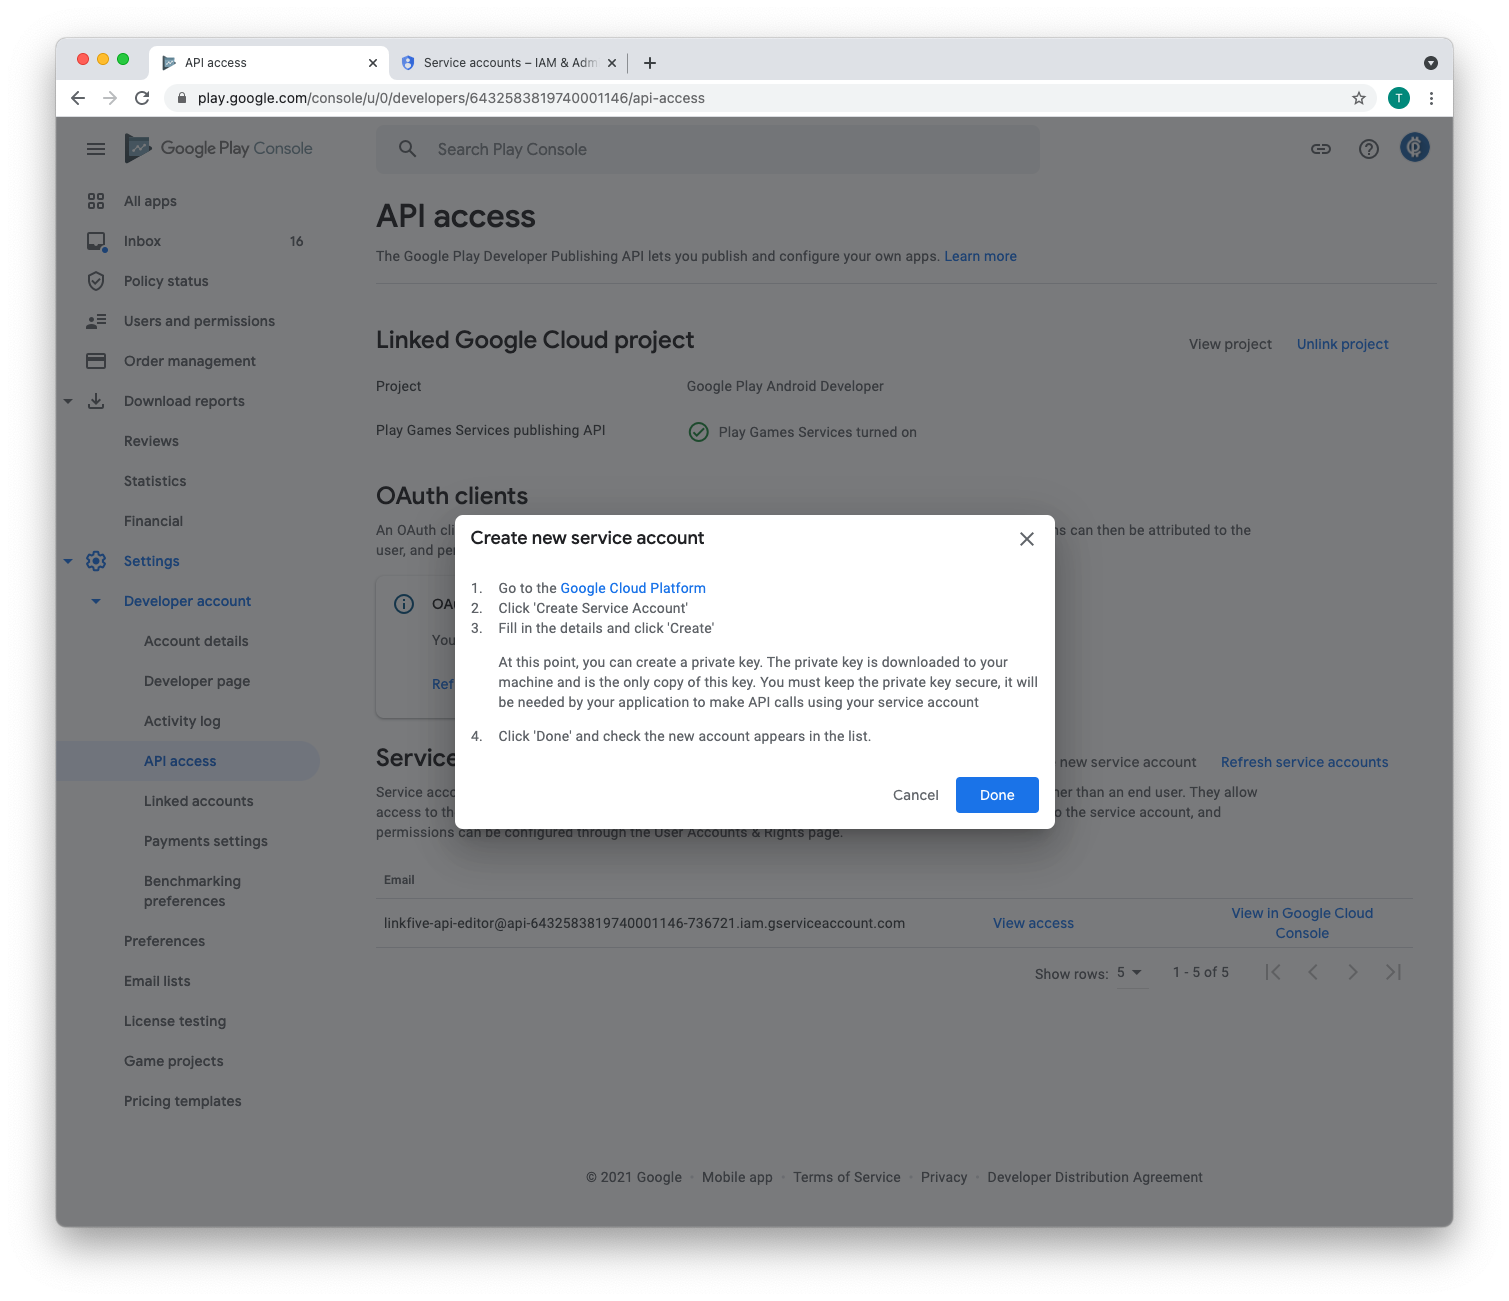Click the browser back arrow

(78, 98)
